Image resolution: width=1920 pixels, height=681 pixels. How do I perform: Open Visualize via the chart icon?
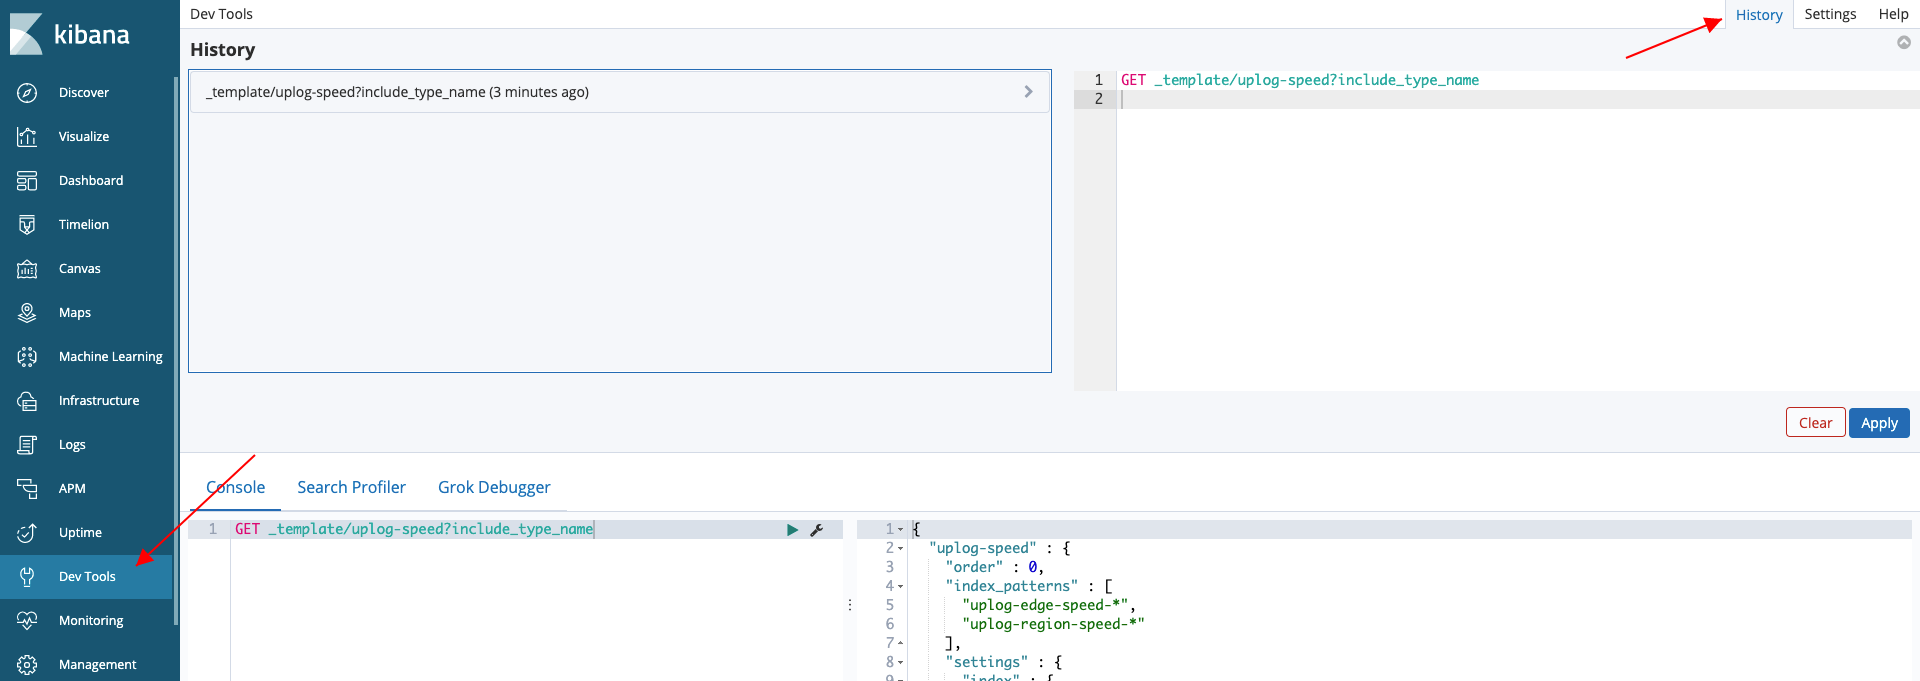coord(27,137)
